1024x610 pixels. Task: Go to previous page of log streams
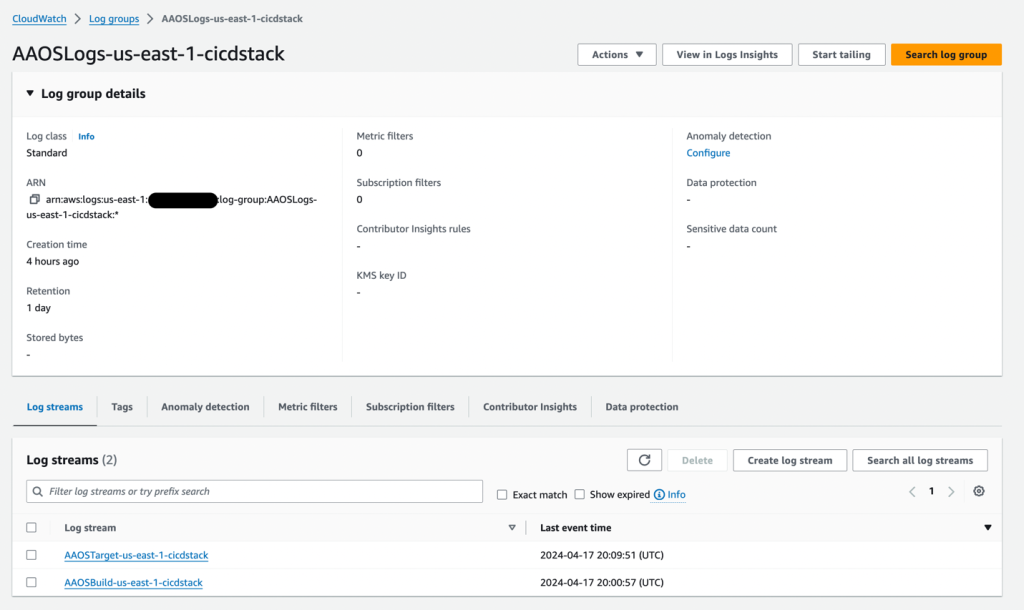point(911,491)
